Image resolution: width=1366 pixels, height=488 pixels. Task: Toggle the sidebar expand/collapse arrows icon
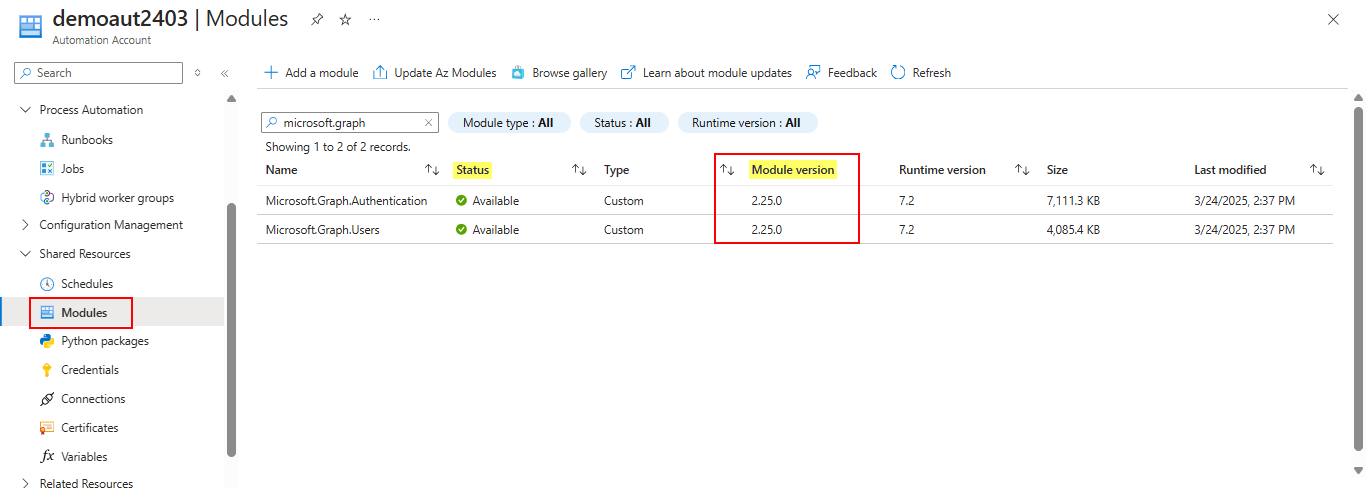[198, 73]
